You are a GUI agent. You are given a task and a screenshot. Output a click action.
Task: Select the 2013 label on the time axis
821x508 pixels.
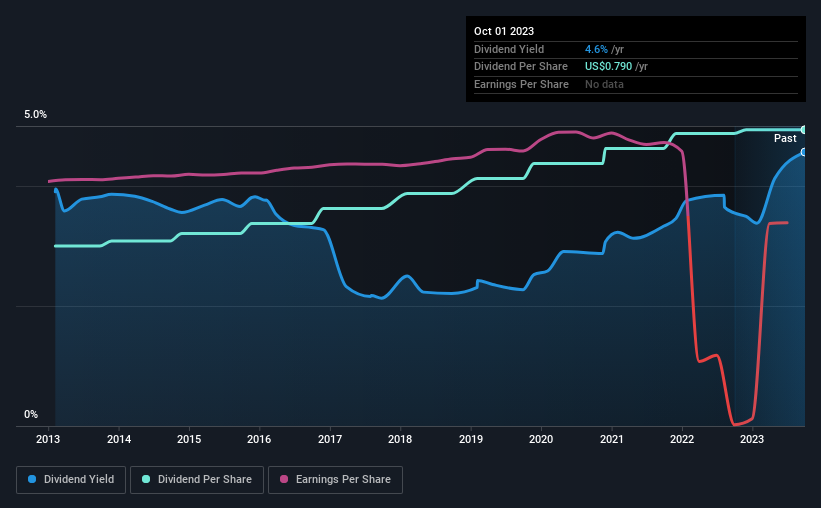48,439
